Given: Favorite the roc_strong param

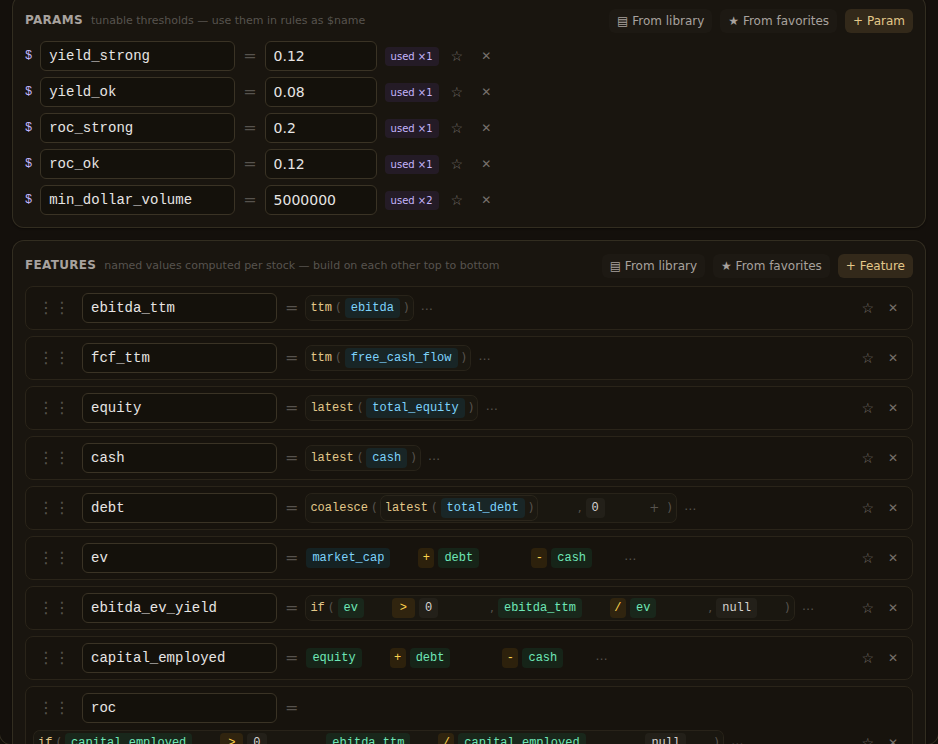Looking at the screenshot, I should click(x=457, y=128).
